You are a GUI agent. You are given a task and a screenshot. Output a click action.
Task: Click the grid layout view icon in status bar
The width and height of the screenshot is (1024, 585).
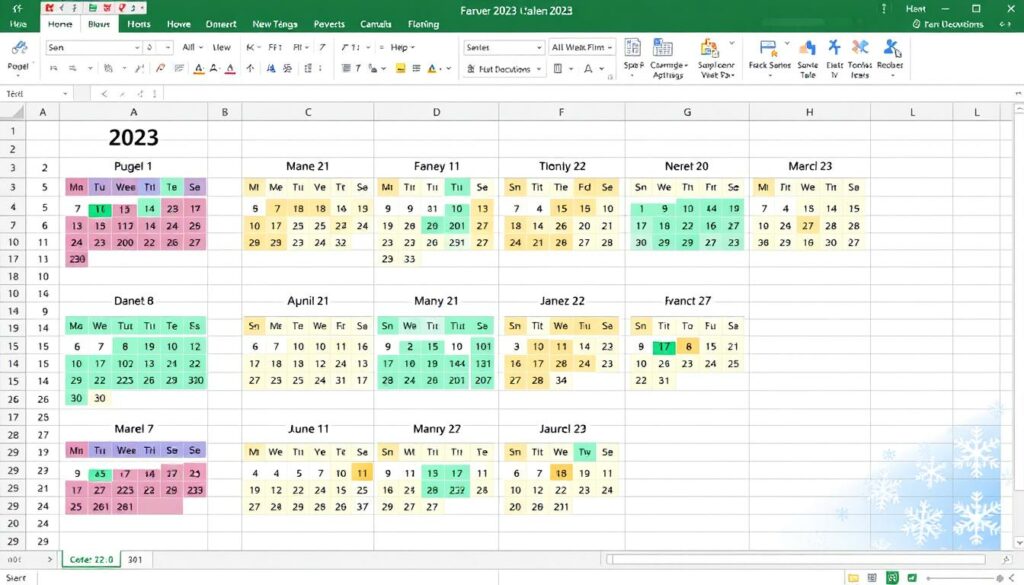(x=872, y=578)
